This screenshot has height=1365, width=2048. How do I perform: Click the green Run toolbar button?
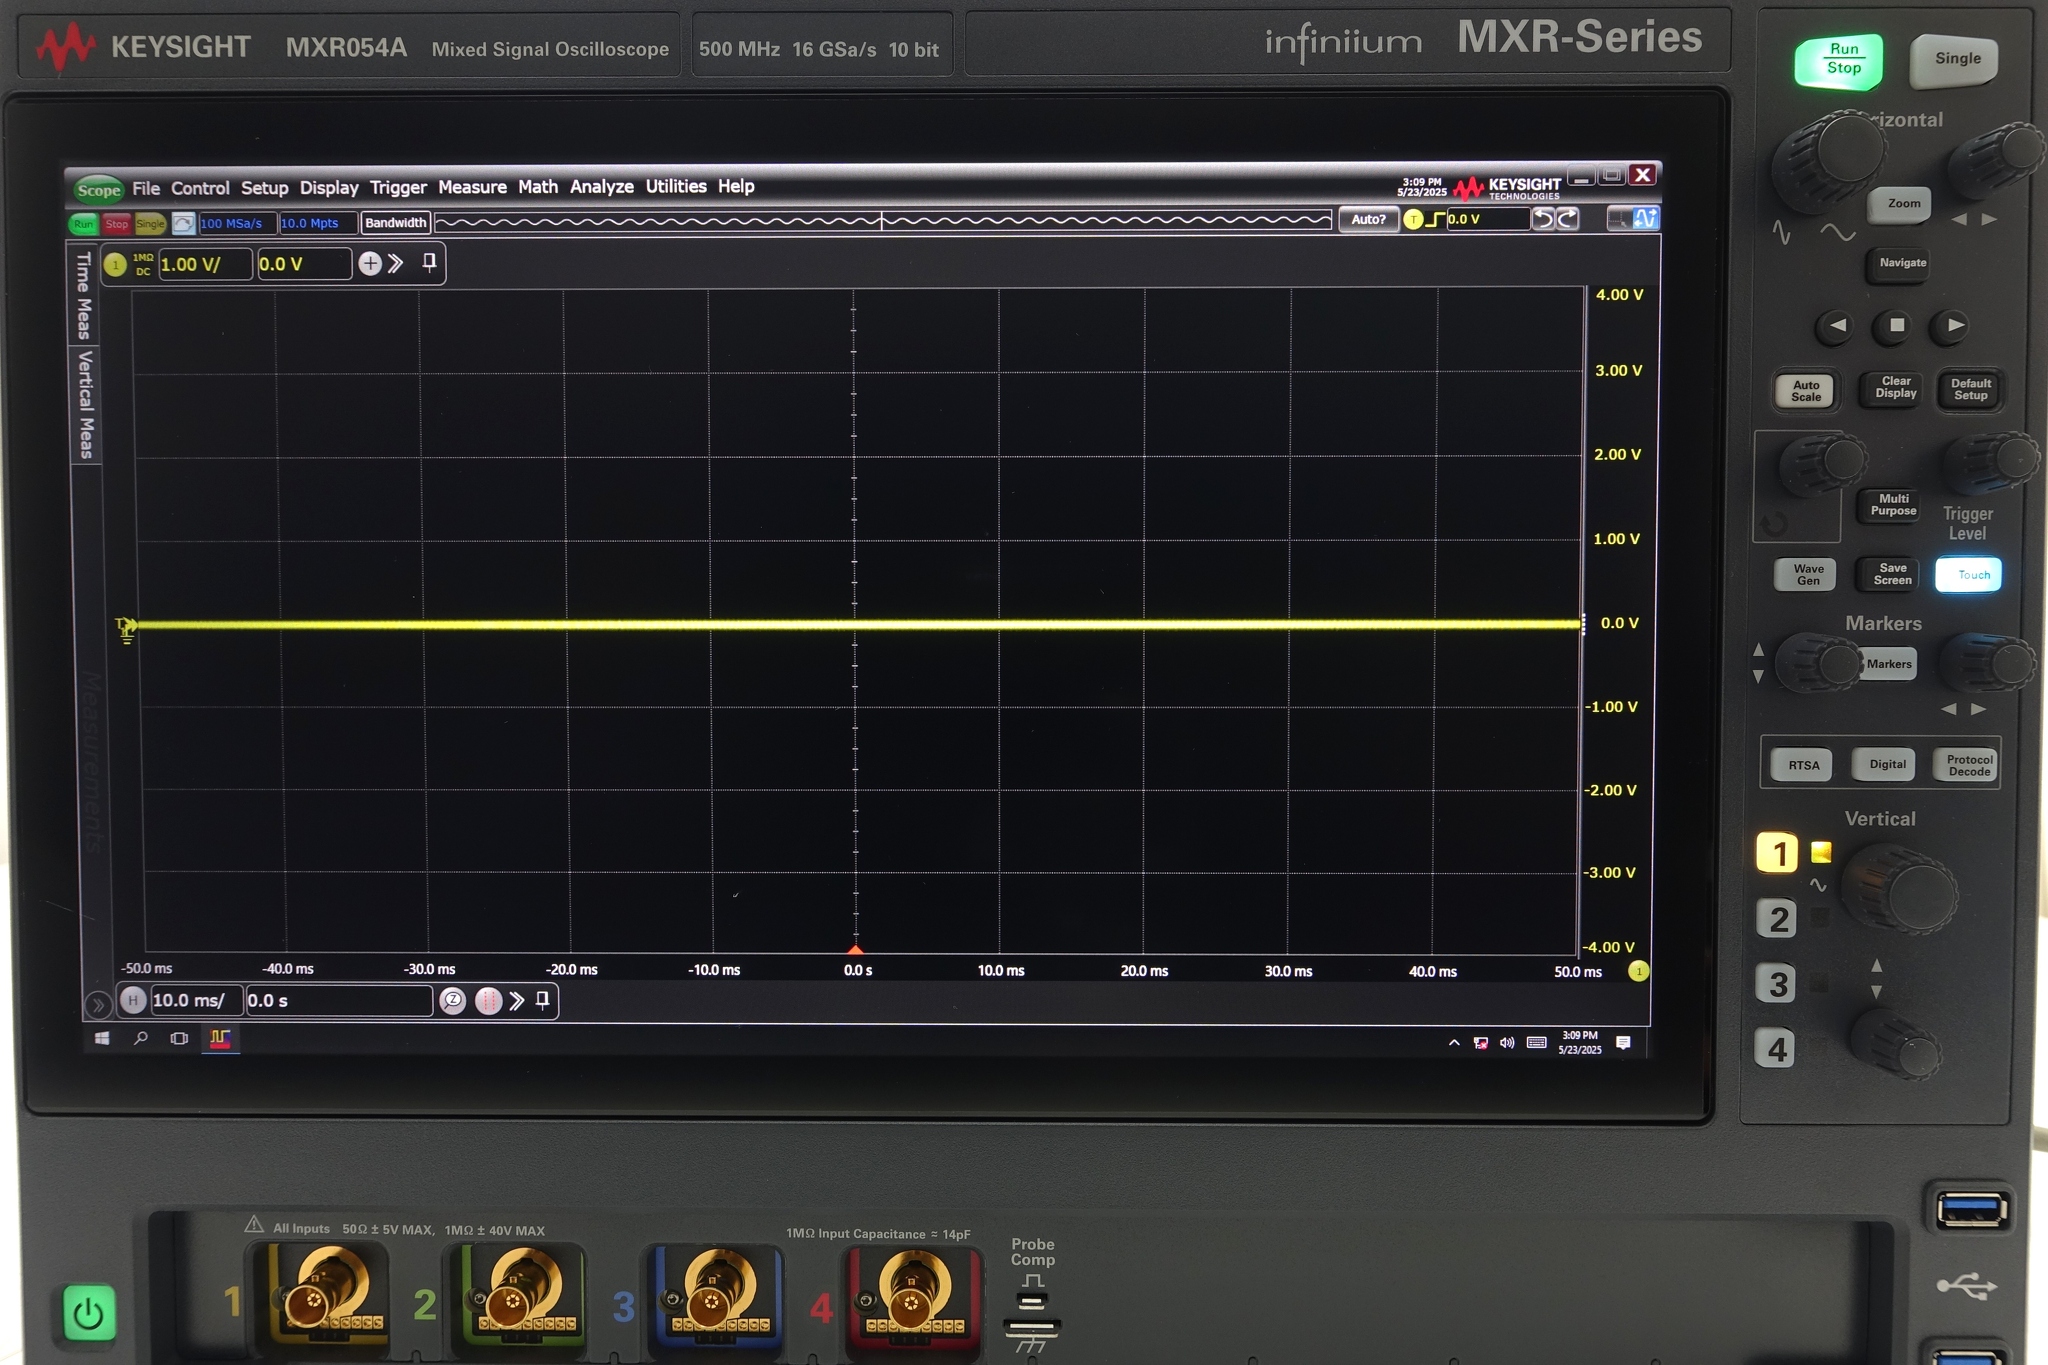(83, 224)
